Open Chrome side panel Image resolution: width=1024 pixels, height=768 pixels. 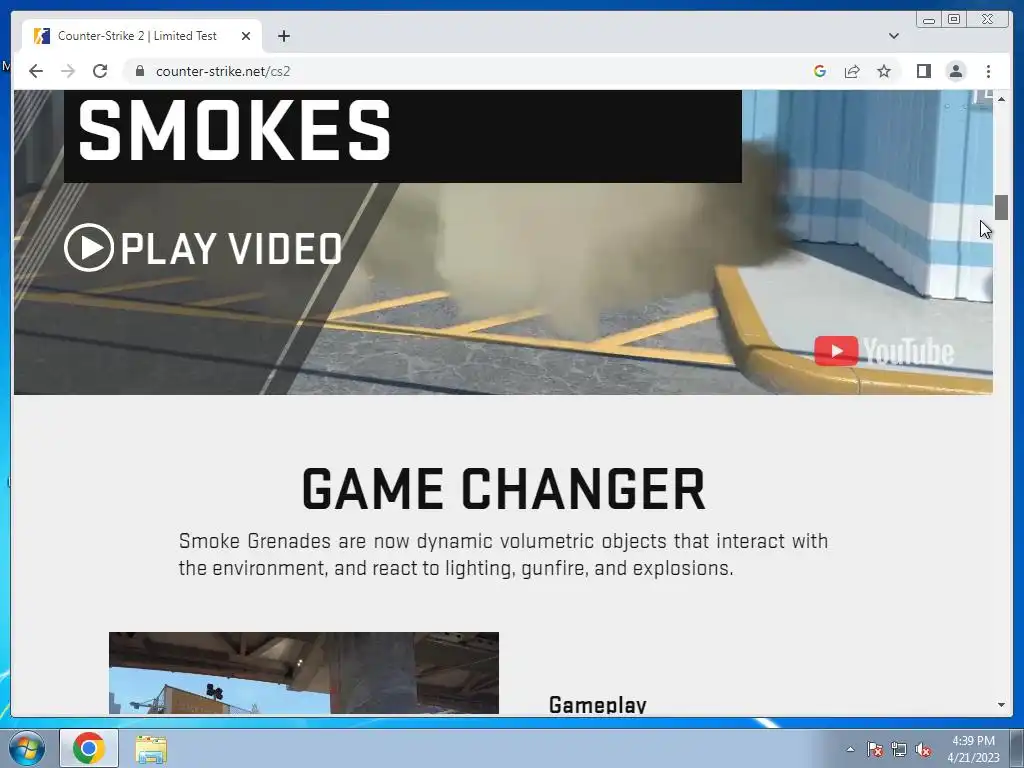click(x=923, y=71)
